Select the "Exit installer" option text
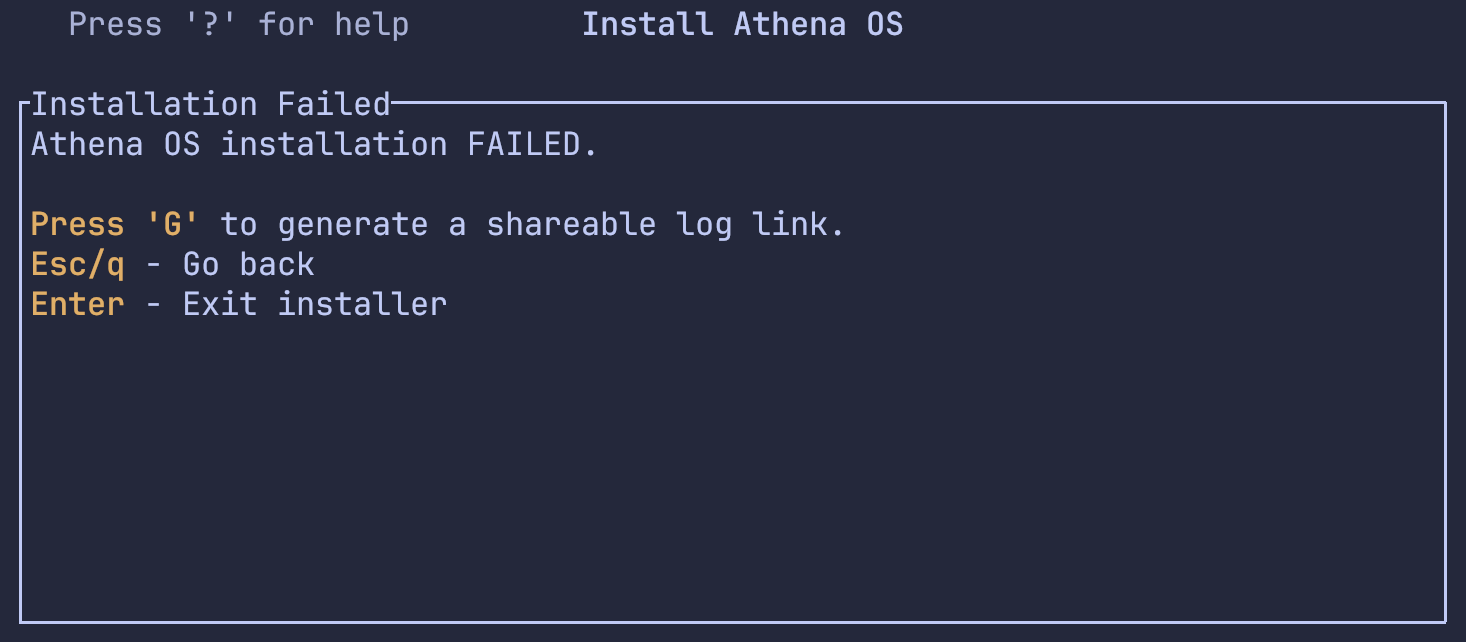 click(315, 304)
